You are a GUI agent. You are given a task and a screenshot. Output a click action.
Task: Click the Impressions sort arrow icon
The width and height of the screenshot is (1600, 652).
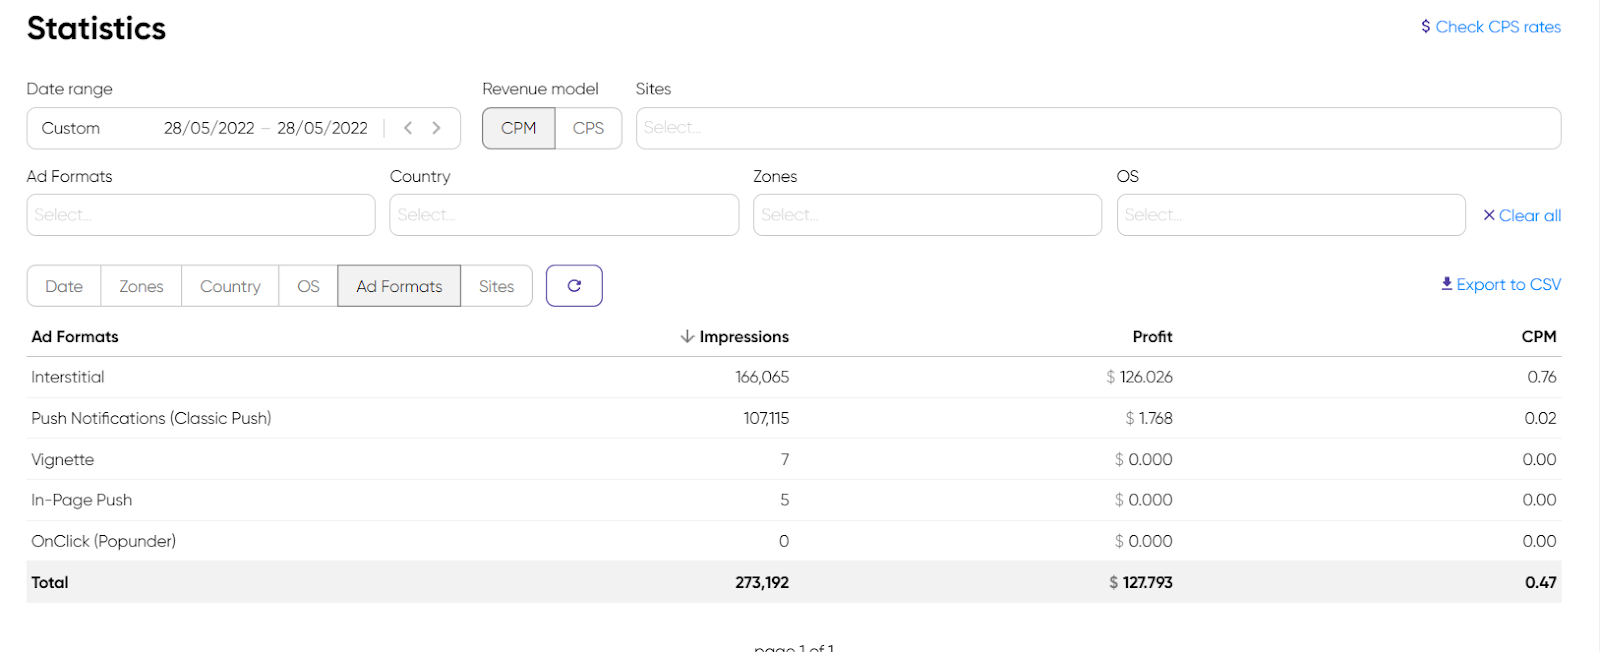tap(687, 337)
